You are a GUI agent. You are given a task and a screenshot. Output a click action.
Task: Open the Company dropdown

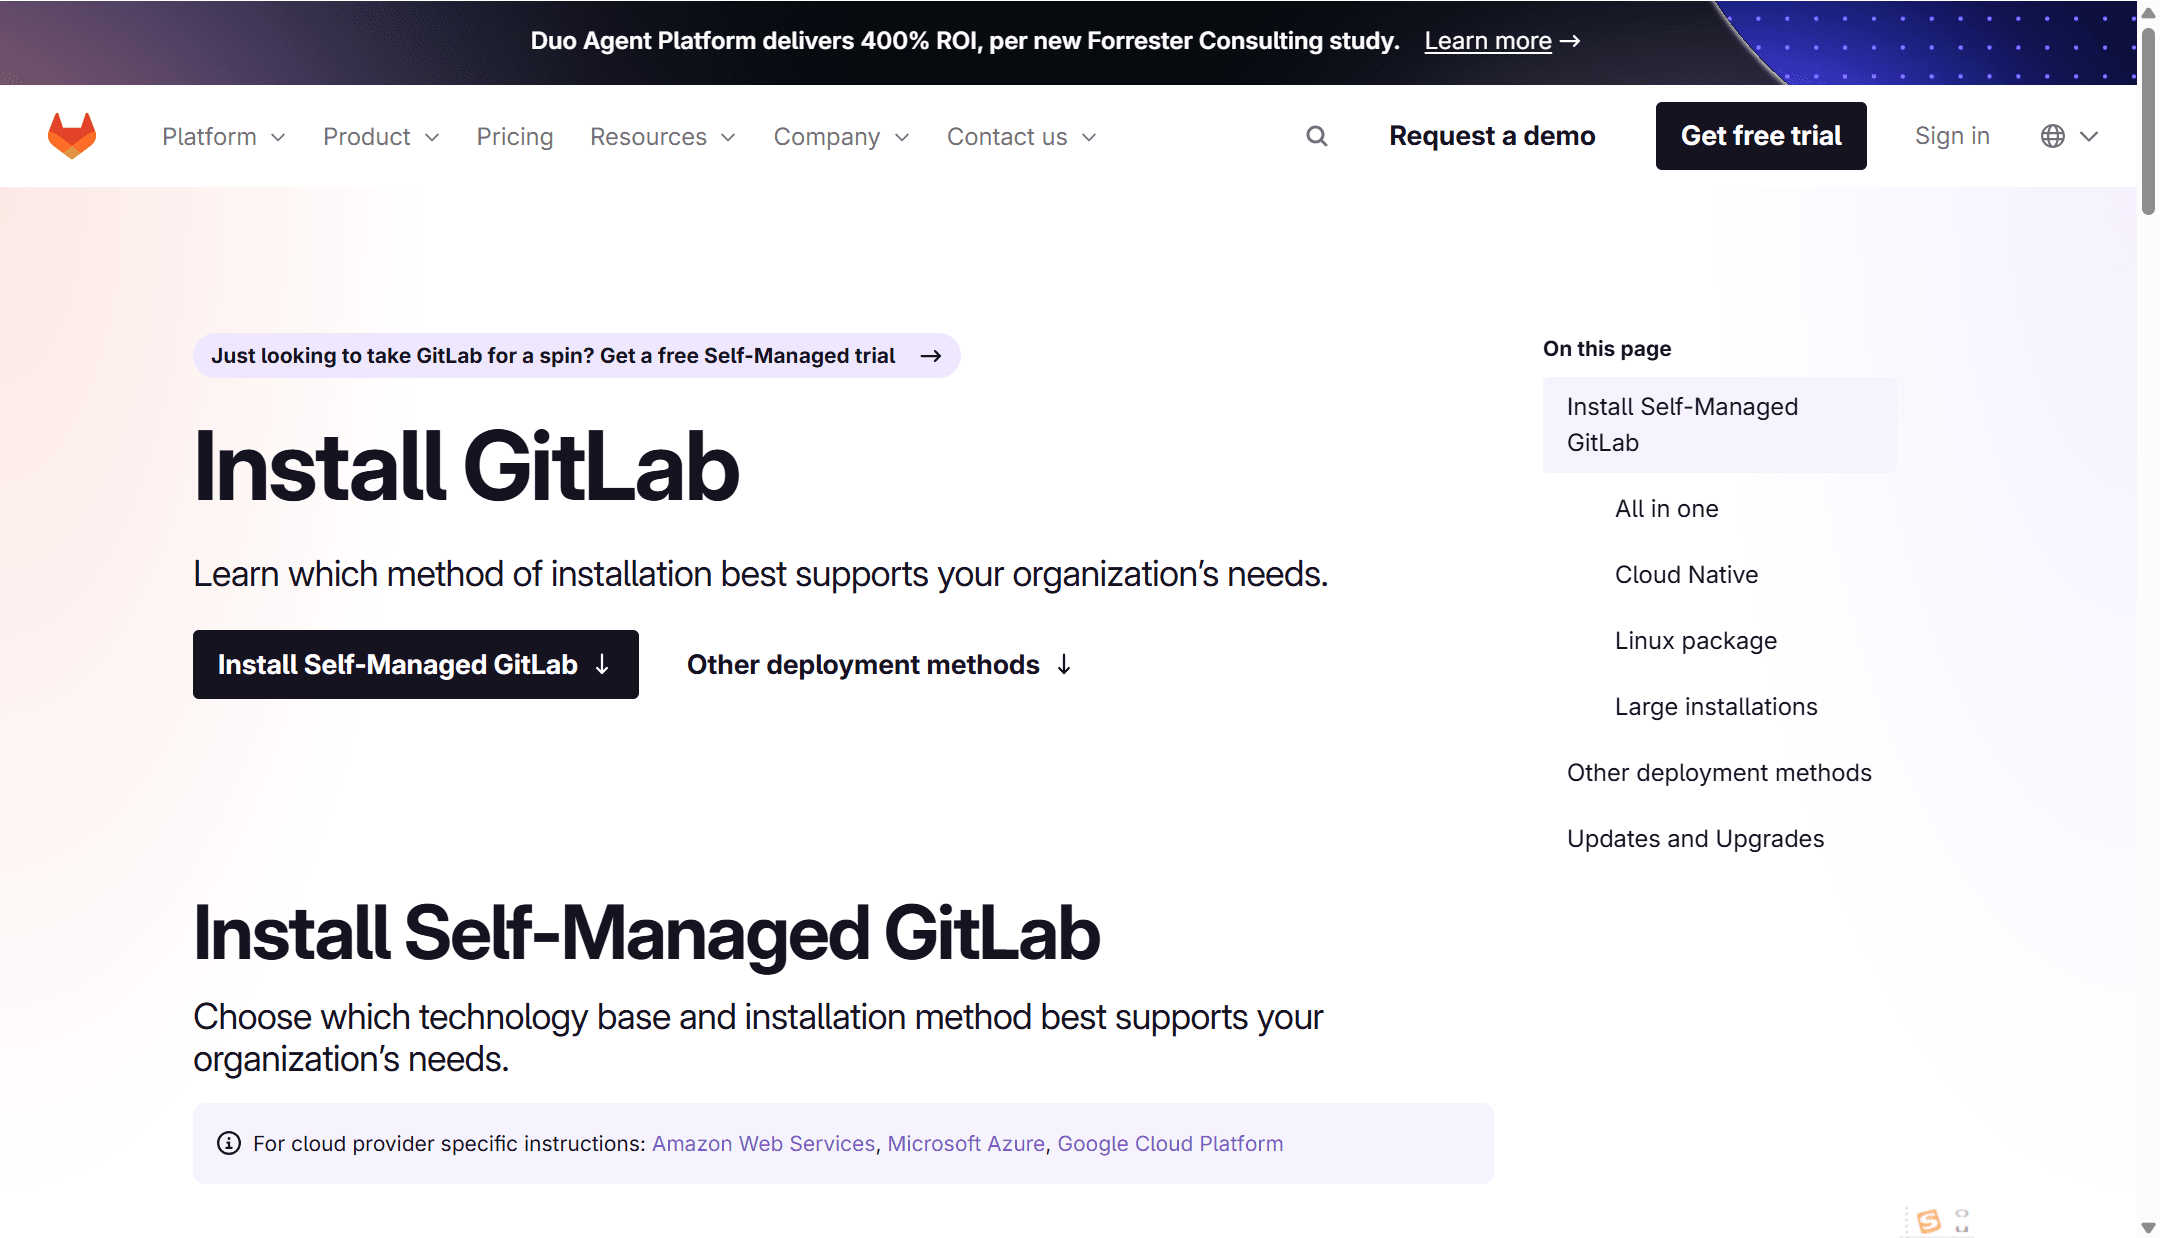(842, 136)
